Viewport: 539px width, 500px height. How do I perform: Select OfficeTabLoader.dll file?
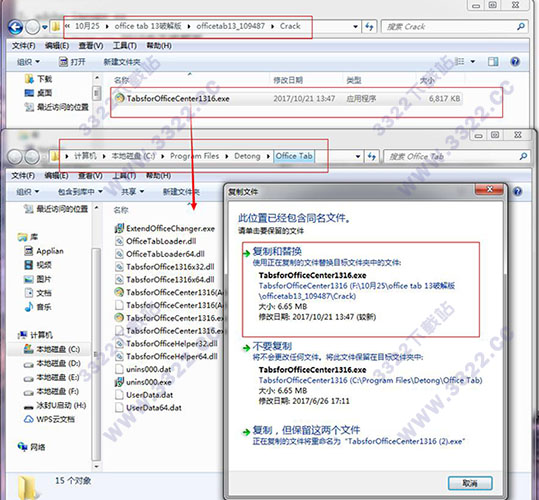156,241
